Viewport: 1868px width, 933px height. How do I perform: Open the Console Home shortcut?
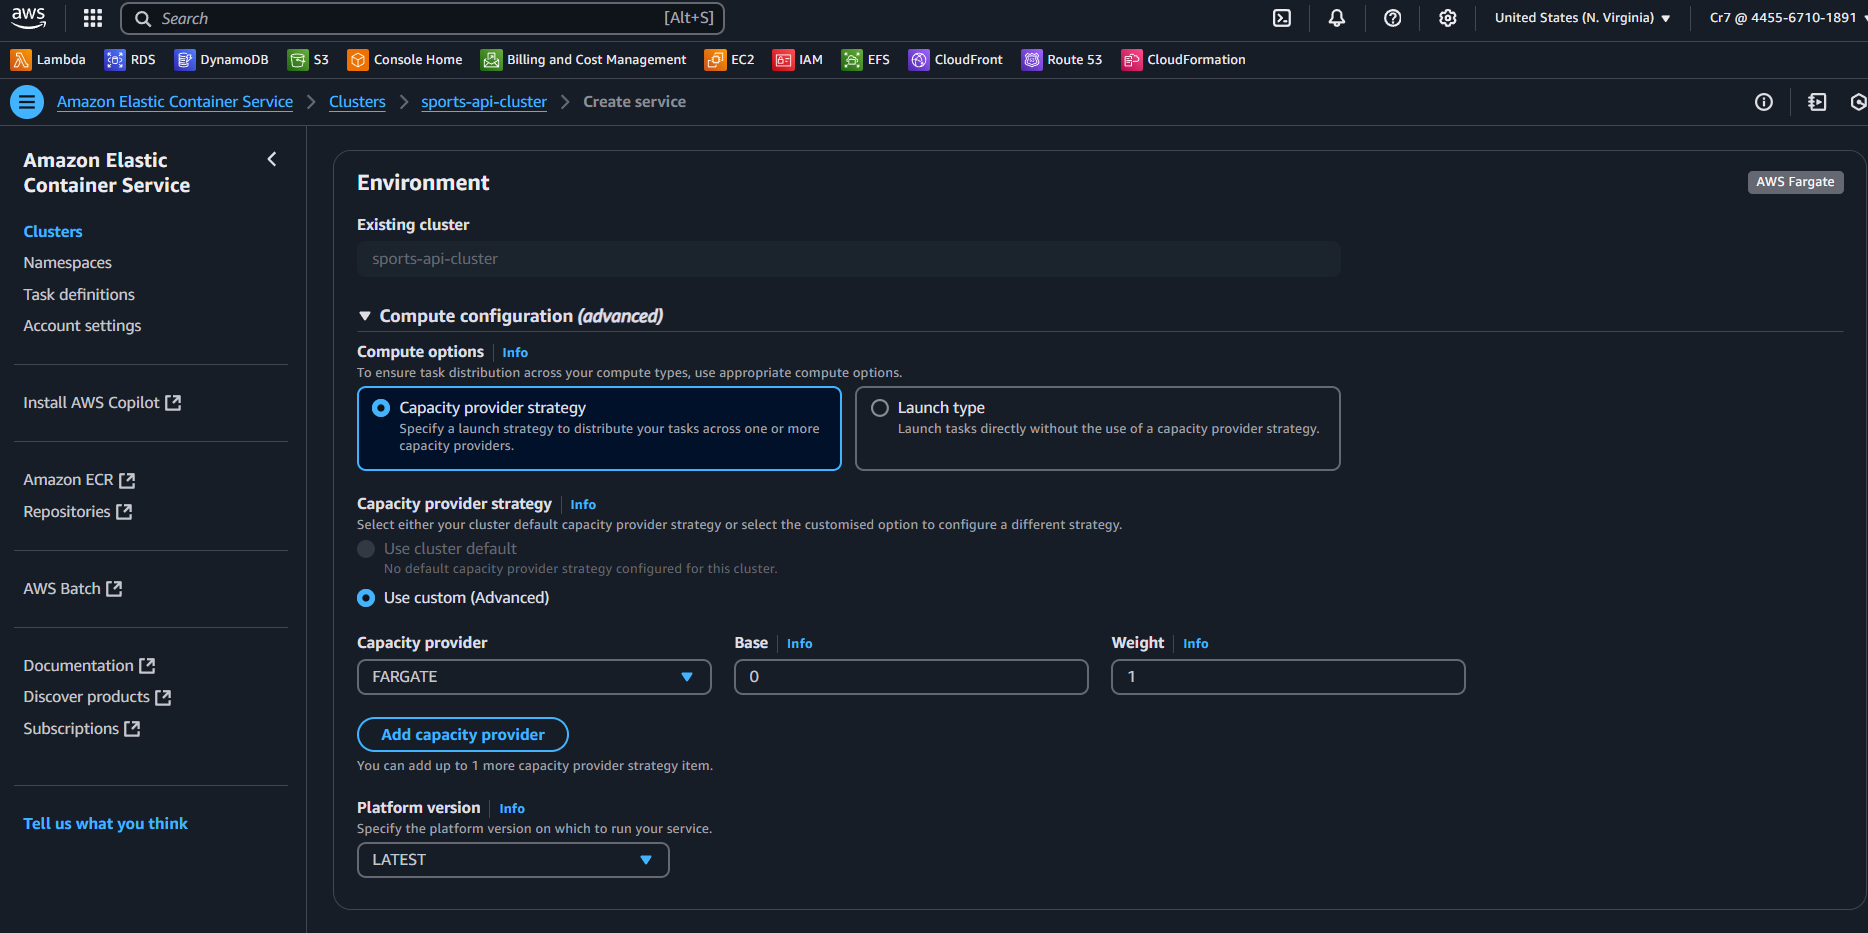pyautogui.click(x=405, y=60)
